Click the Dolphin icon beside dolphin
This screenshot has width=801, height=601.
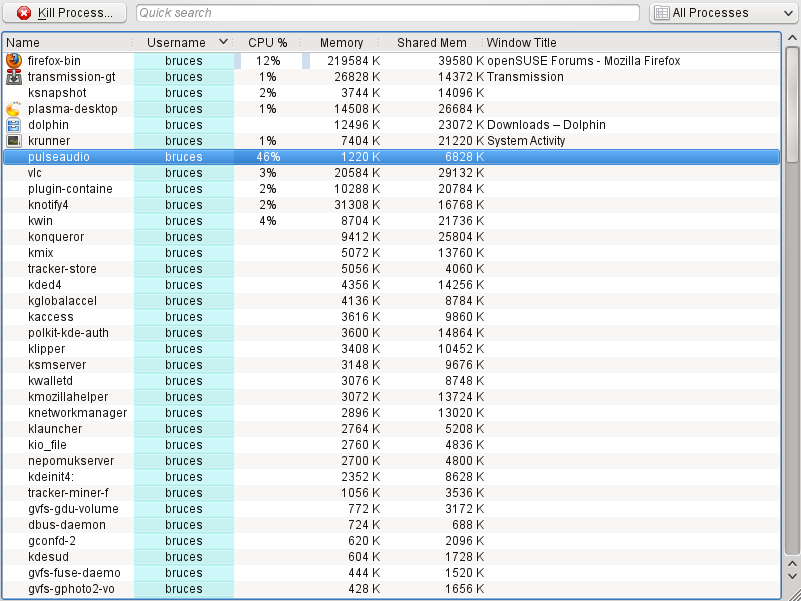coord(14,125)
